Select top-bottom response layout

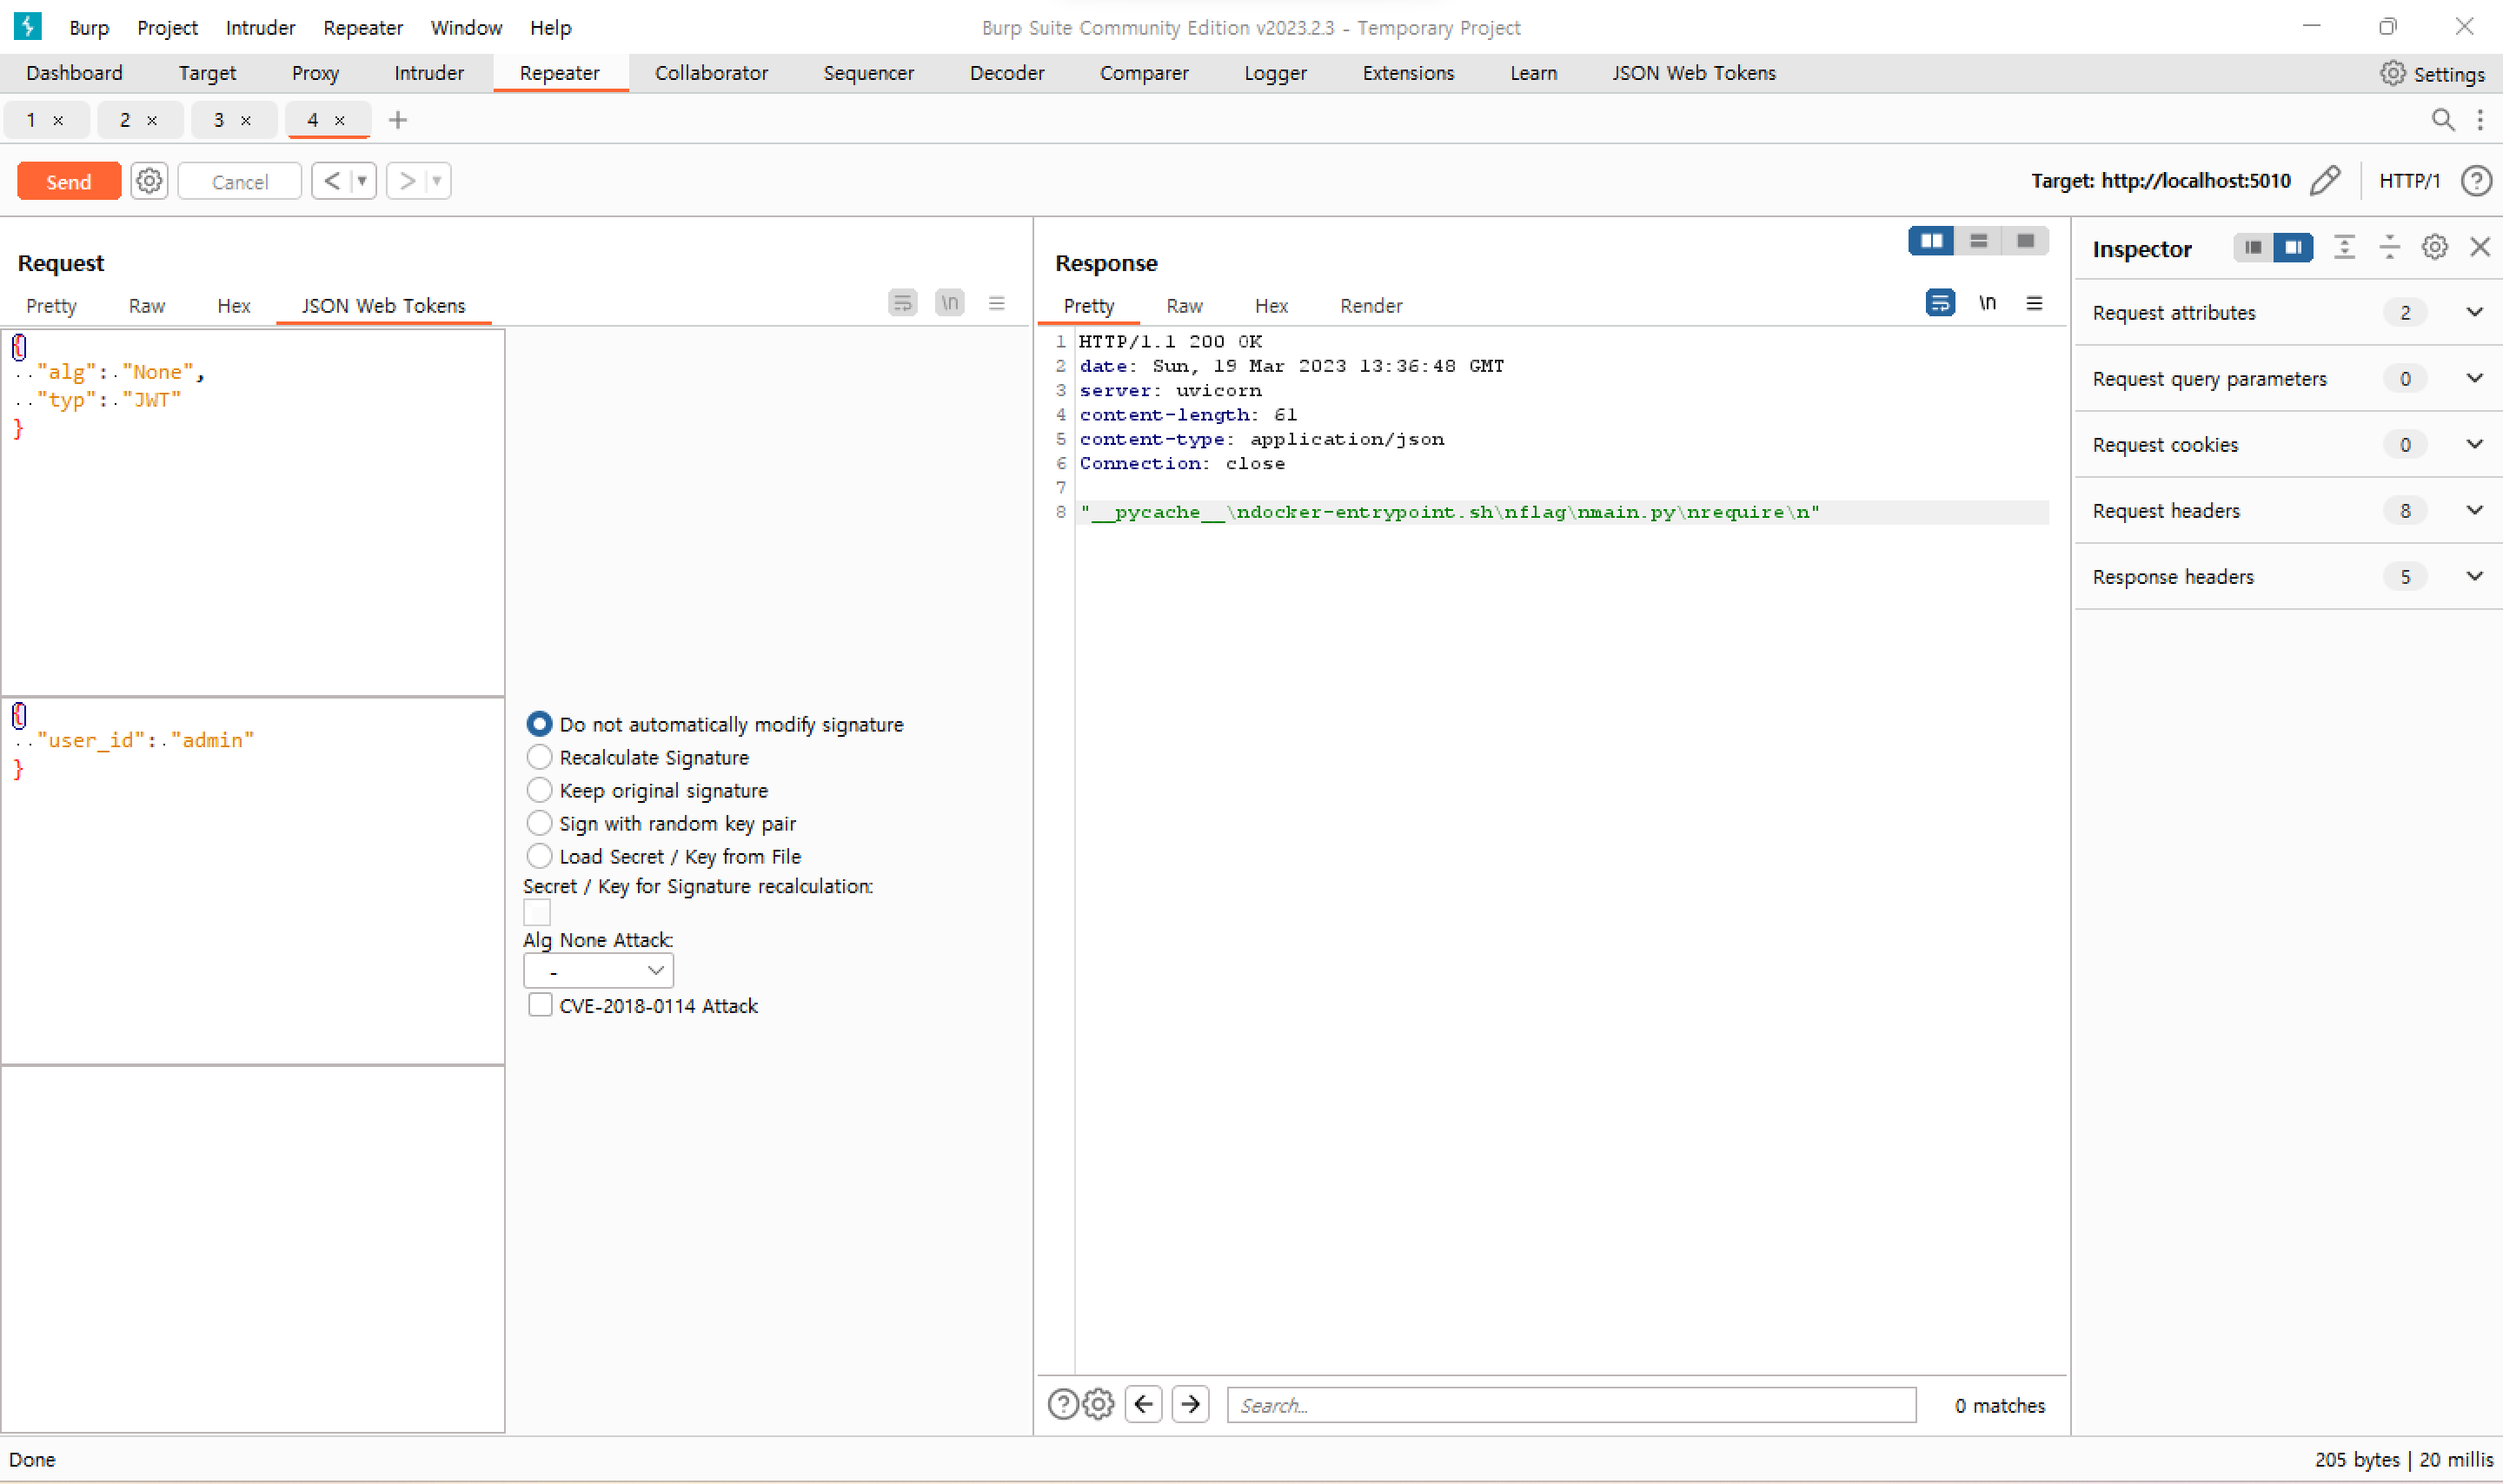pyautogui.click(x=1979, y=241)
